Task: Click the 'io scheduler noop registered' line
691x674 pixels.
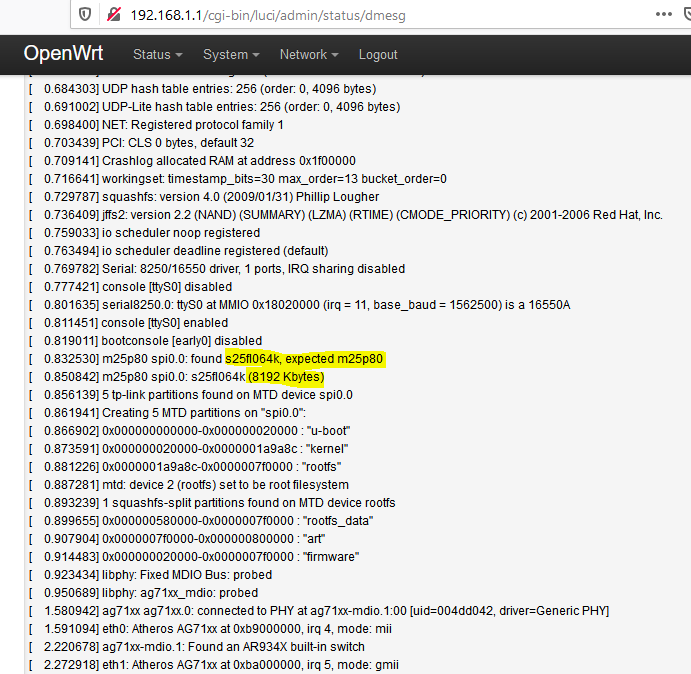Action: pos(145,233)
